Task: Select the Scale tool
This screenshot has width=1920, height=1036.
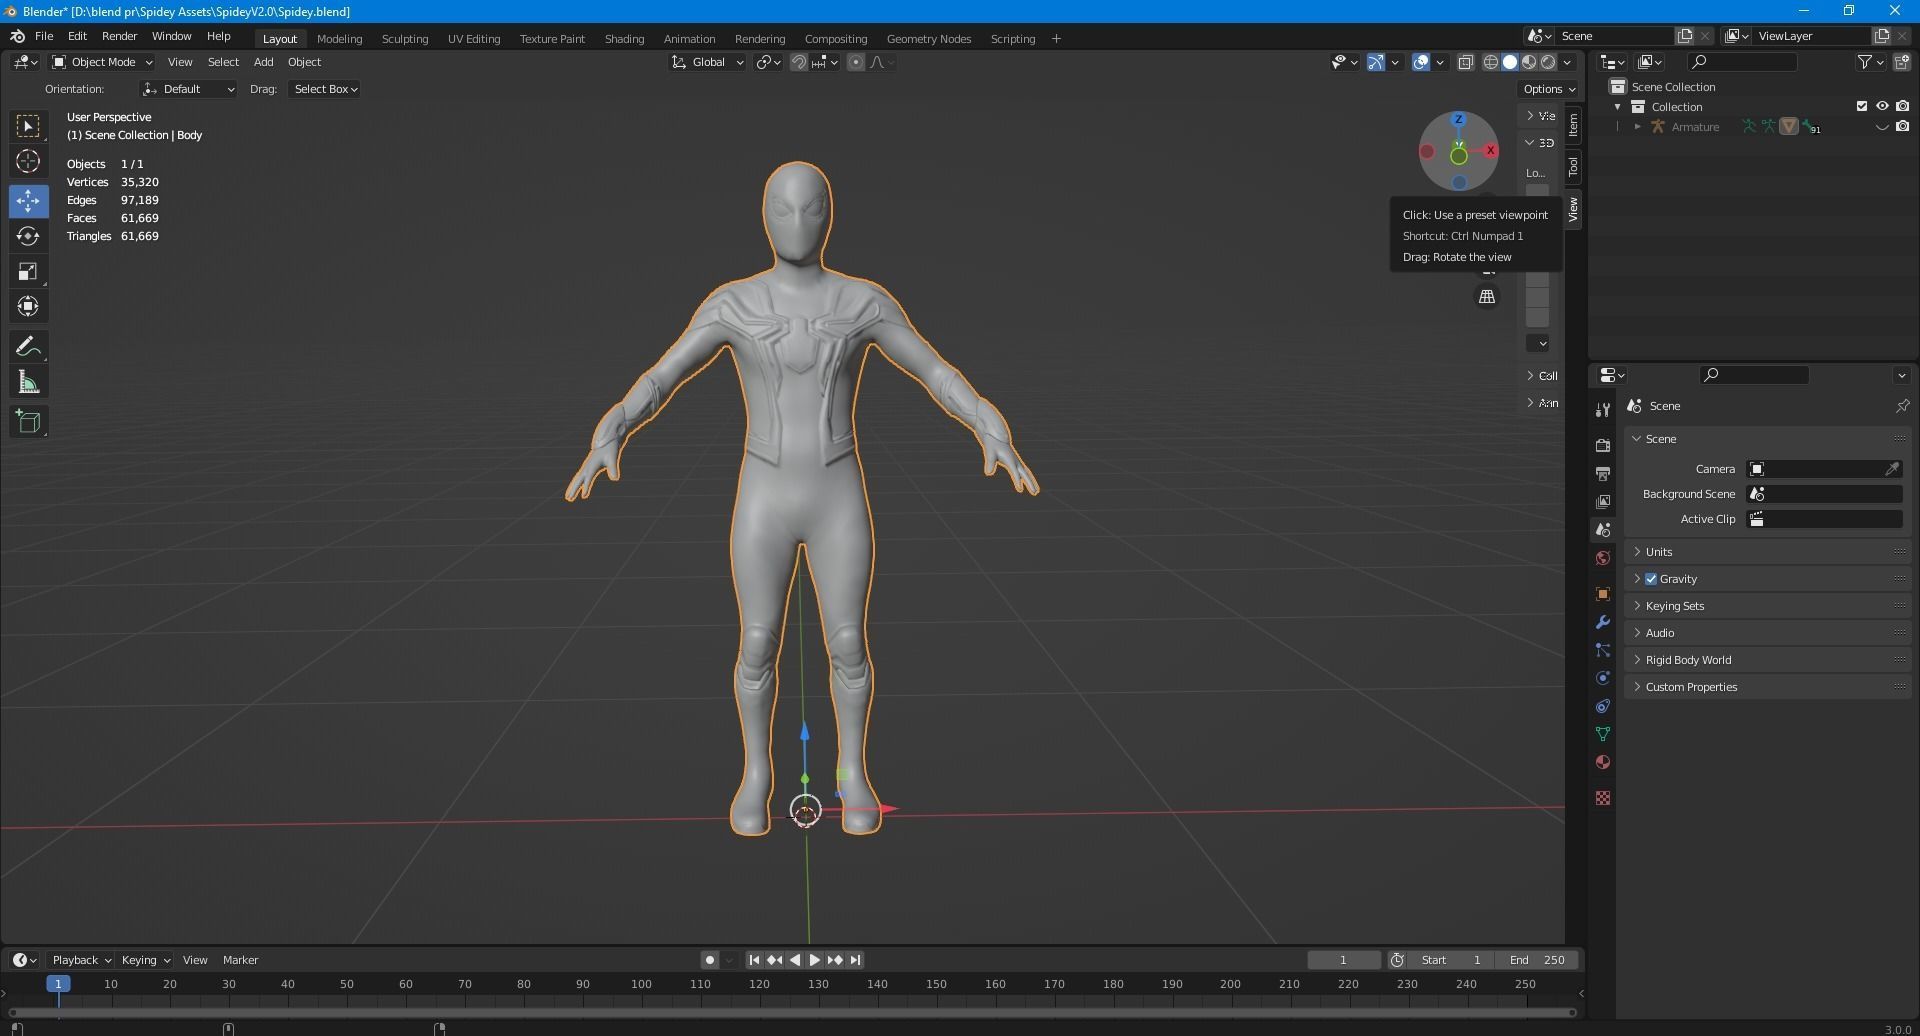Action: coord(28,271)
